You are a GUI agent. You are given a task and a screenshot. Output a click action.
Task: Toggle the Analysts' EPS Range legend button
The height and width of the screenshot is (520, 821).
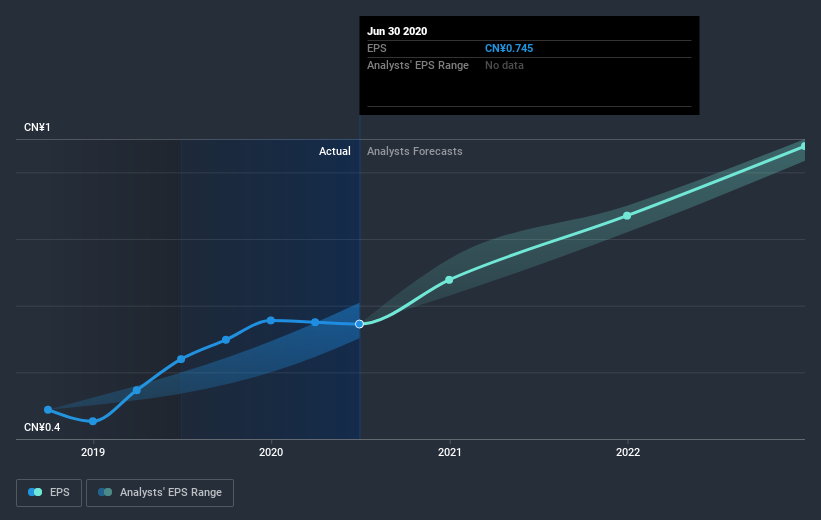[160, 492]
